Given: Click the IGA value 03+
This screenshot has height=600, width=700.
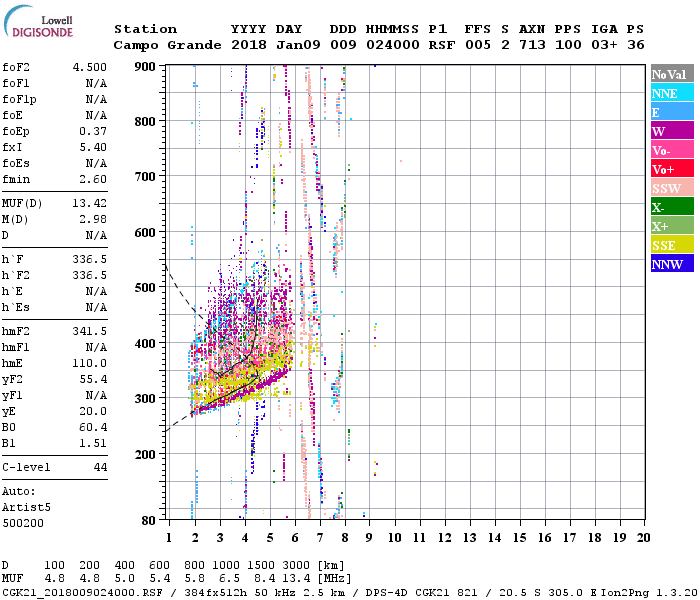Looking at the screenshot, I should click(604, 45).
